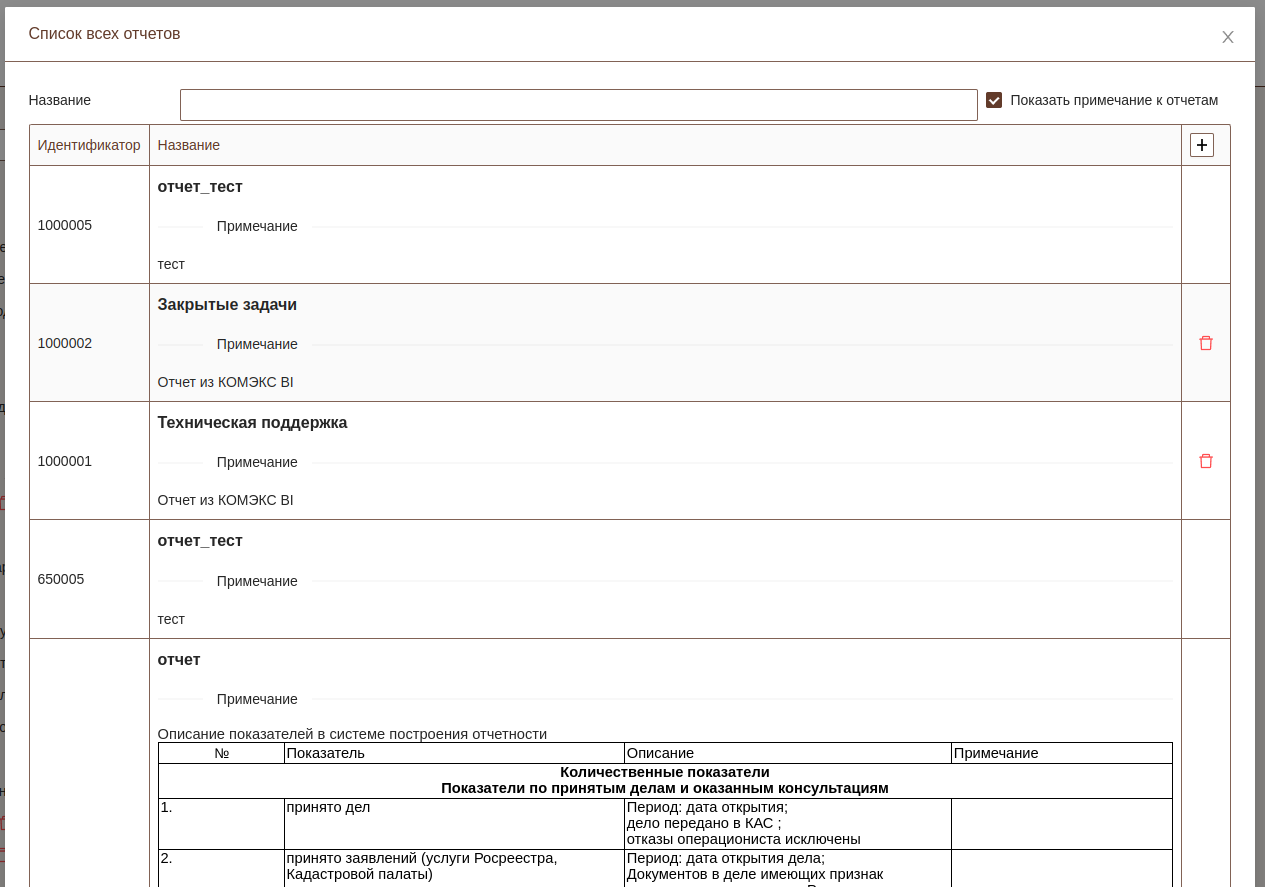Click the Показатель header in the embedded table
The height and width of the screenshot is (887, 1265).
click(326, 753)
